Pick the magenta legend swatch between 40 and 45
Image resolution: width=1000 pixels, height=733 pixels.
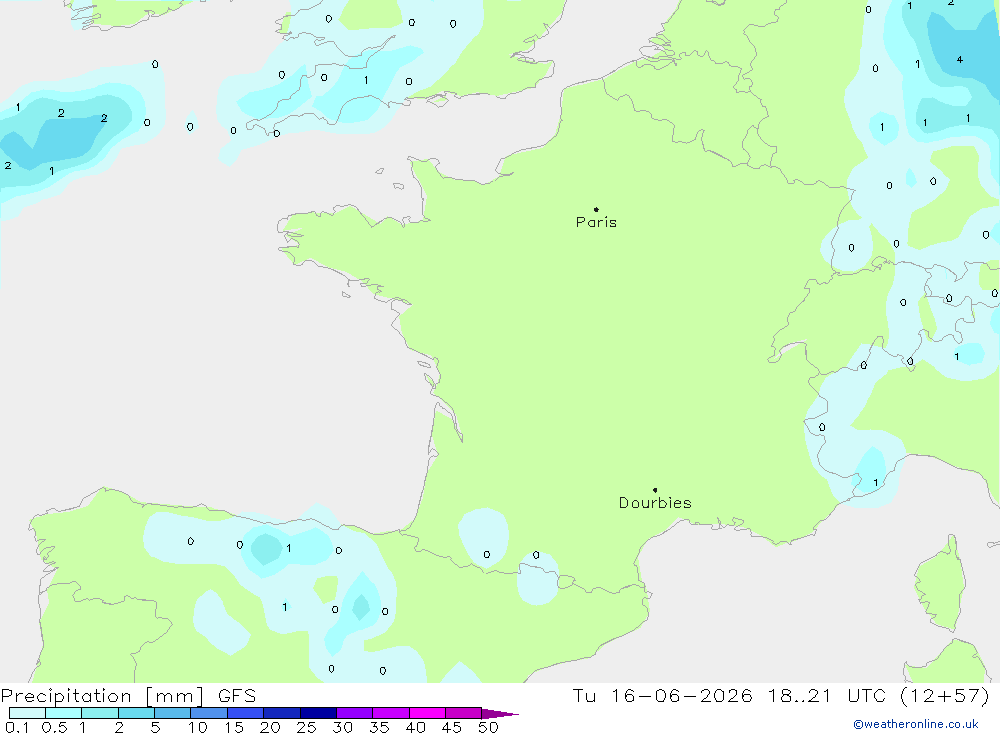[428, 713]
